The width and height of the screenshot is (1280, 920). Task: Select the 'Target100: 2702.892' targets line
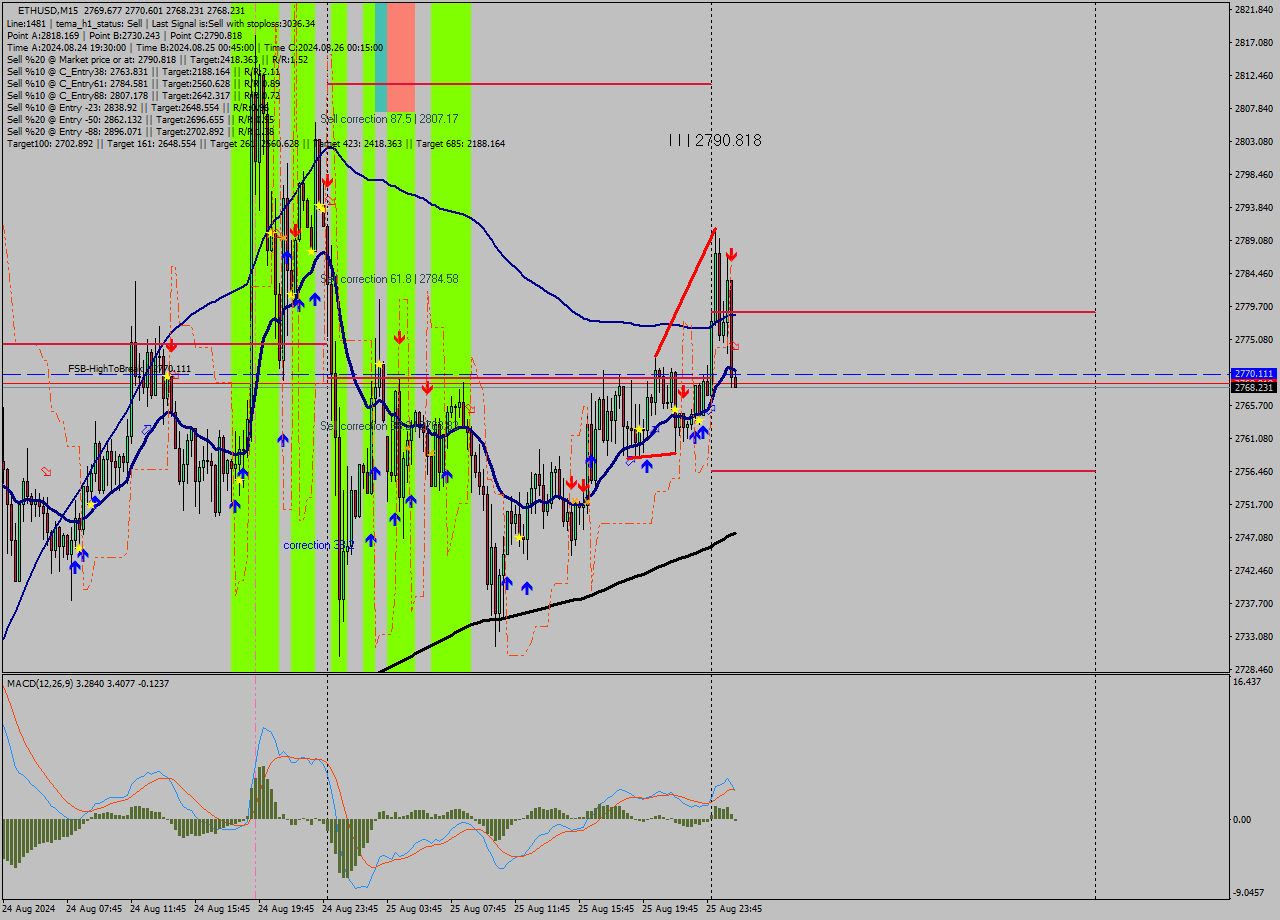(x=255, y=143)
